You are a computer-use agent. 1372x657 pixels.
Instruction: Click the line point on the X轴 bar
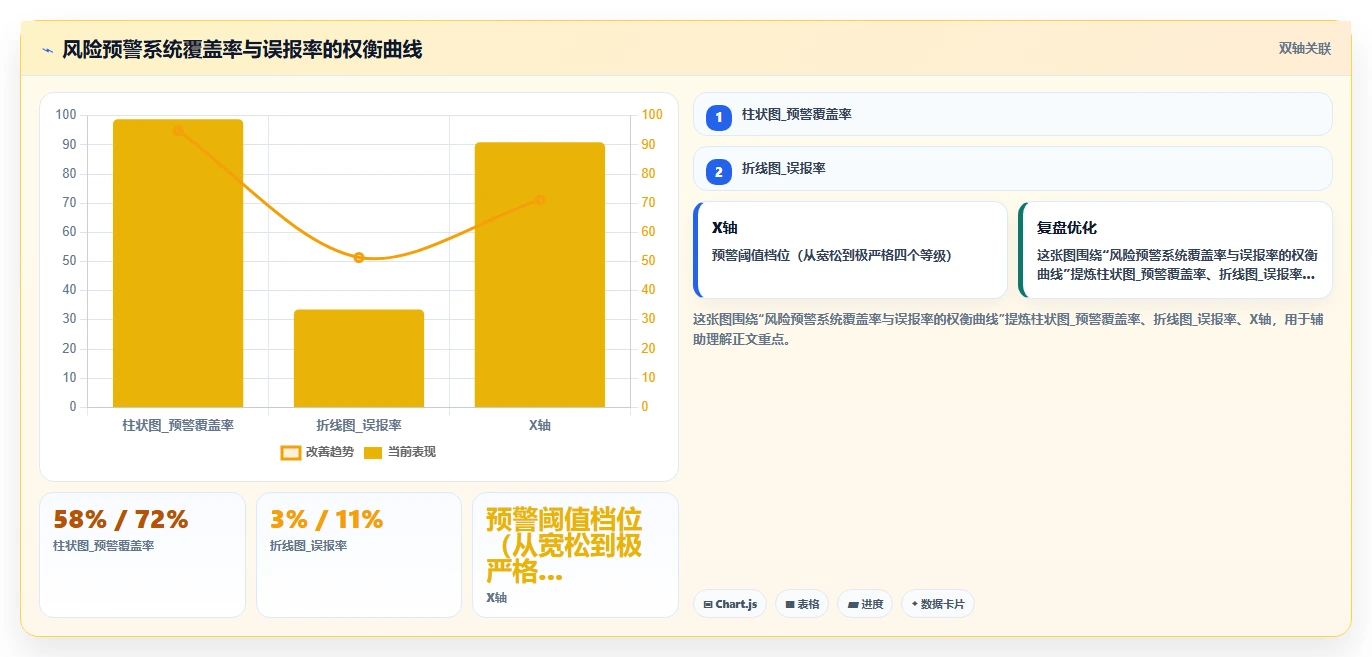540,199
